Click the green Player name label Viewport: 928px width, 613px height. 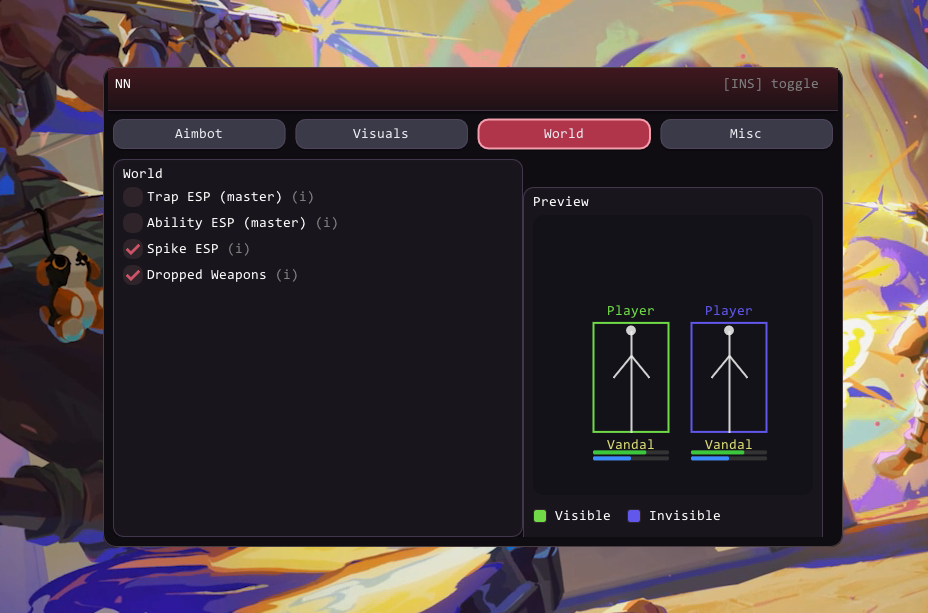[630, 311]
